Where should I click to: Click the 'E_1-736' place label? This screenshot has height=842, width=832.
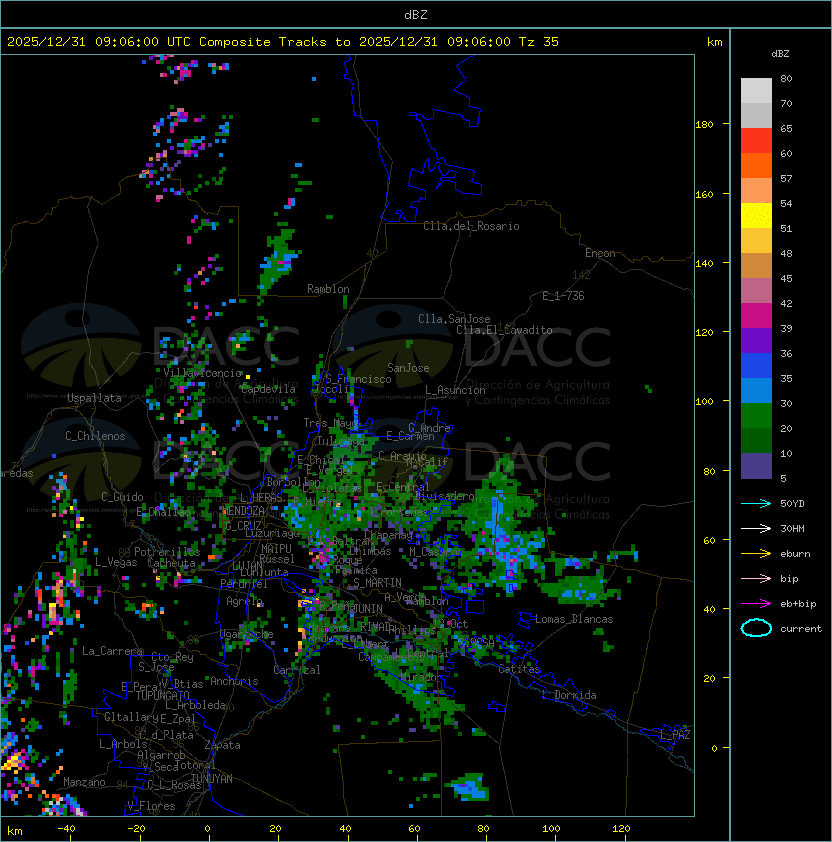coord(563,296)
